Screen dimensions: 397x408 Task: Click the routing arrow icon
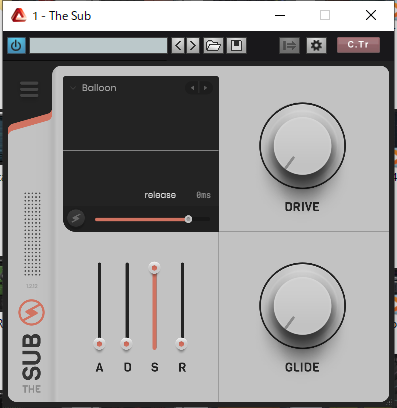(289, 46)
